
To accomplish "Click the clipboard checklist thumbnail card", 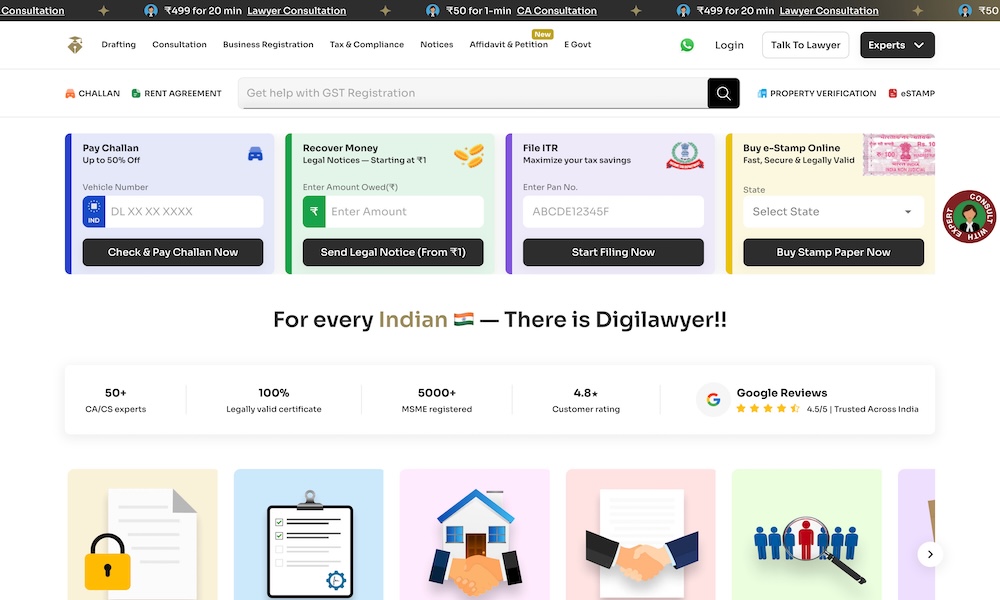I will [x=309, y=534].
